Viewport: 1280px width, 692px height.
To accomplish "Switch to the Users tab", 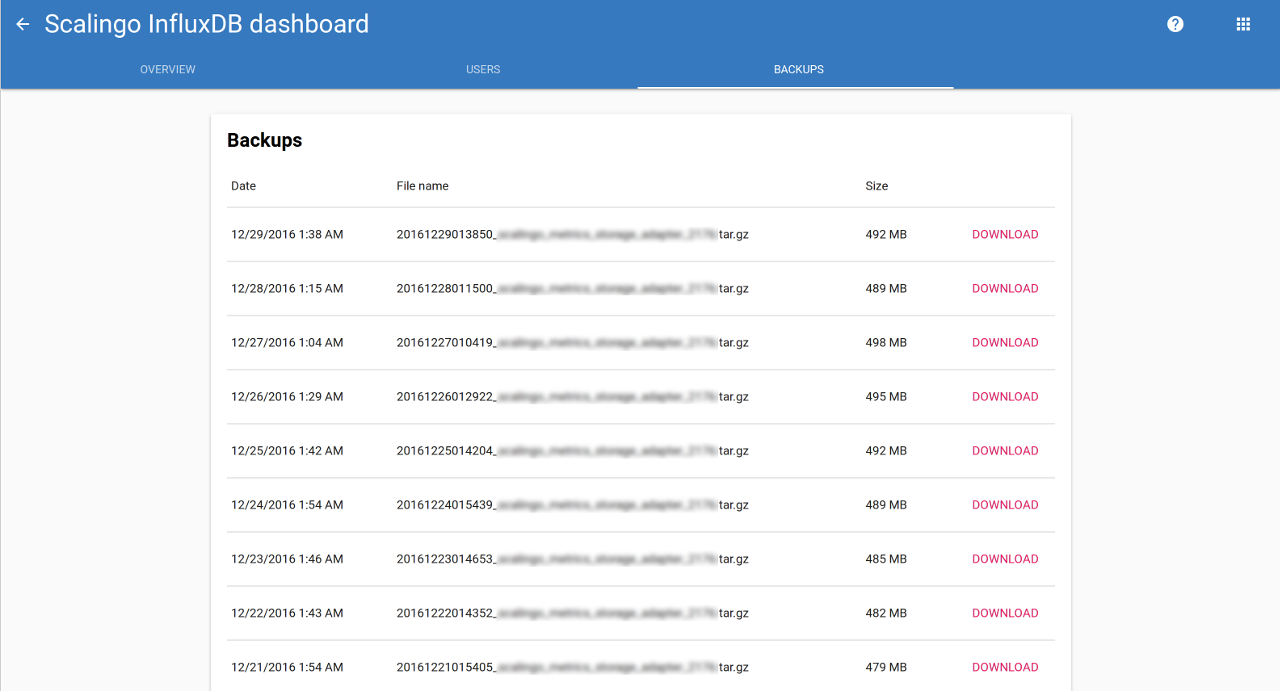I will [x=483, y=70].
